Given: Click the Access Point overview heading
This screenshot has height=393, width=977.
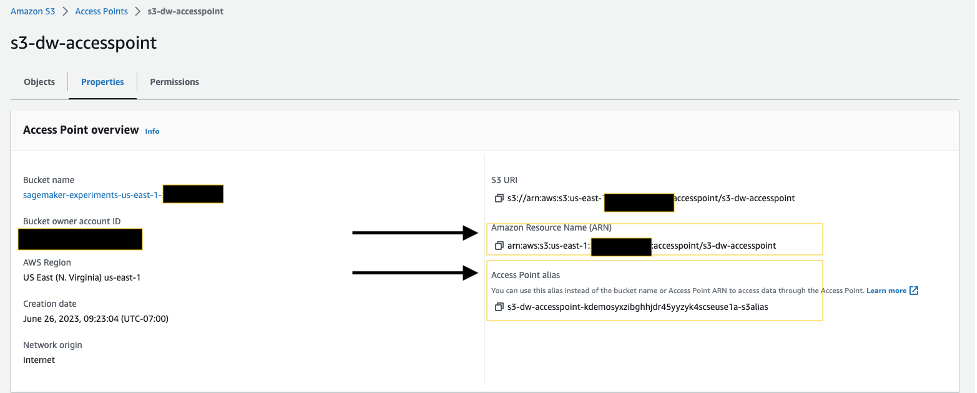Looking at the screenshot, I should (80, 130).
